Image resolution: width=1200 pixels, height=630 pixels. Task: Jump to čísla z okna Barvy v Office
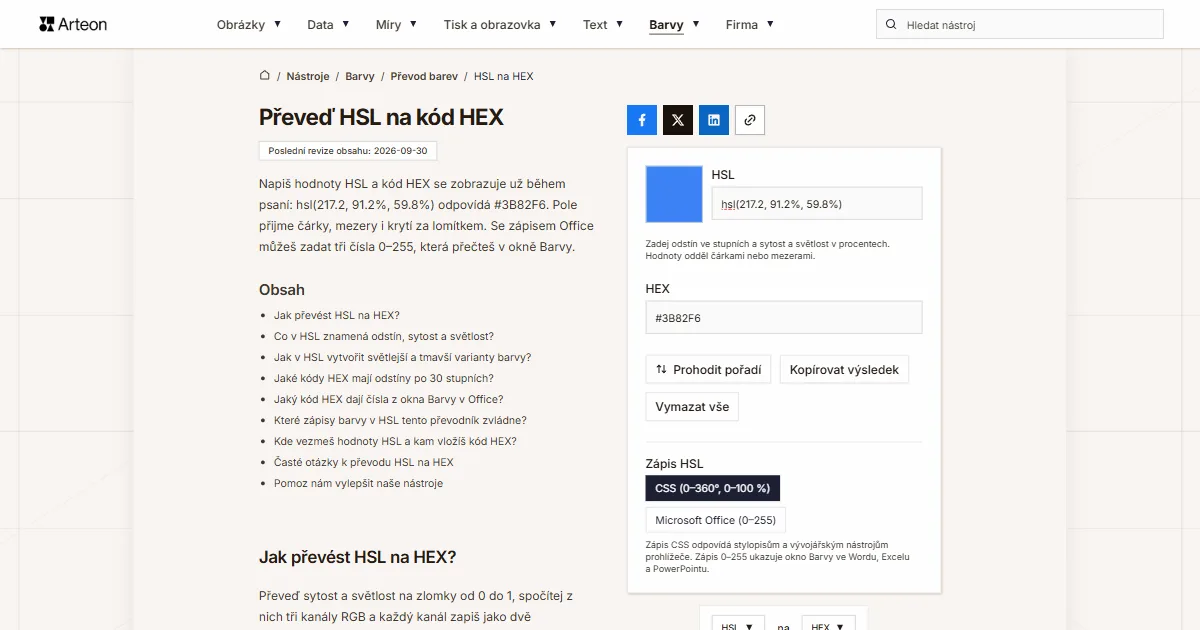point(389,399)
